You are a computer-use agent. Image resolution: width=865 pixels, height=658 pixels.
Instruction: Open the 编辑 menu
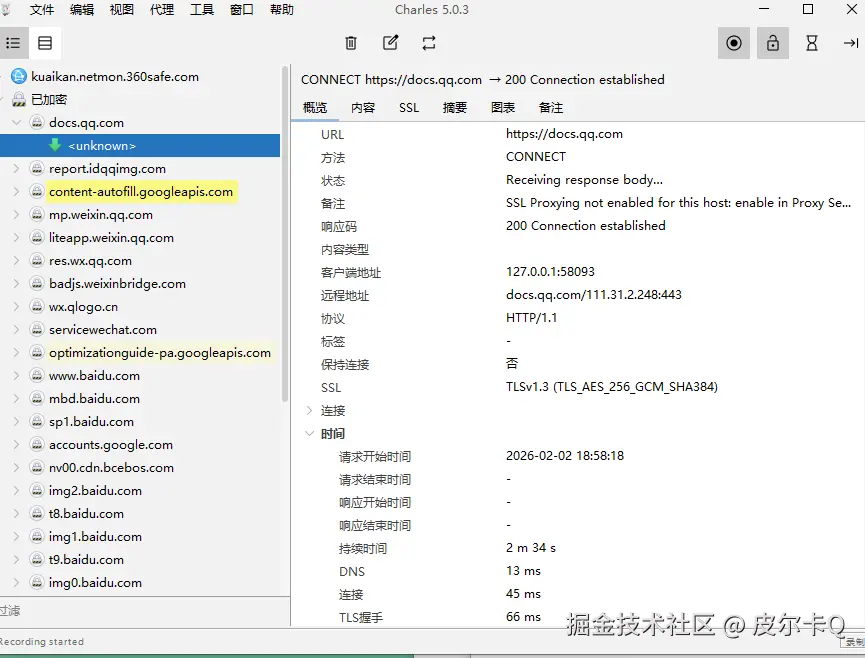point(82,9)
